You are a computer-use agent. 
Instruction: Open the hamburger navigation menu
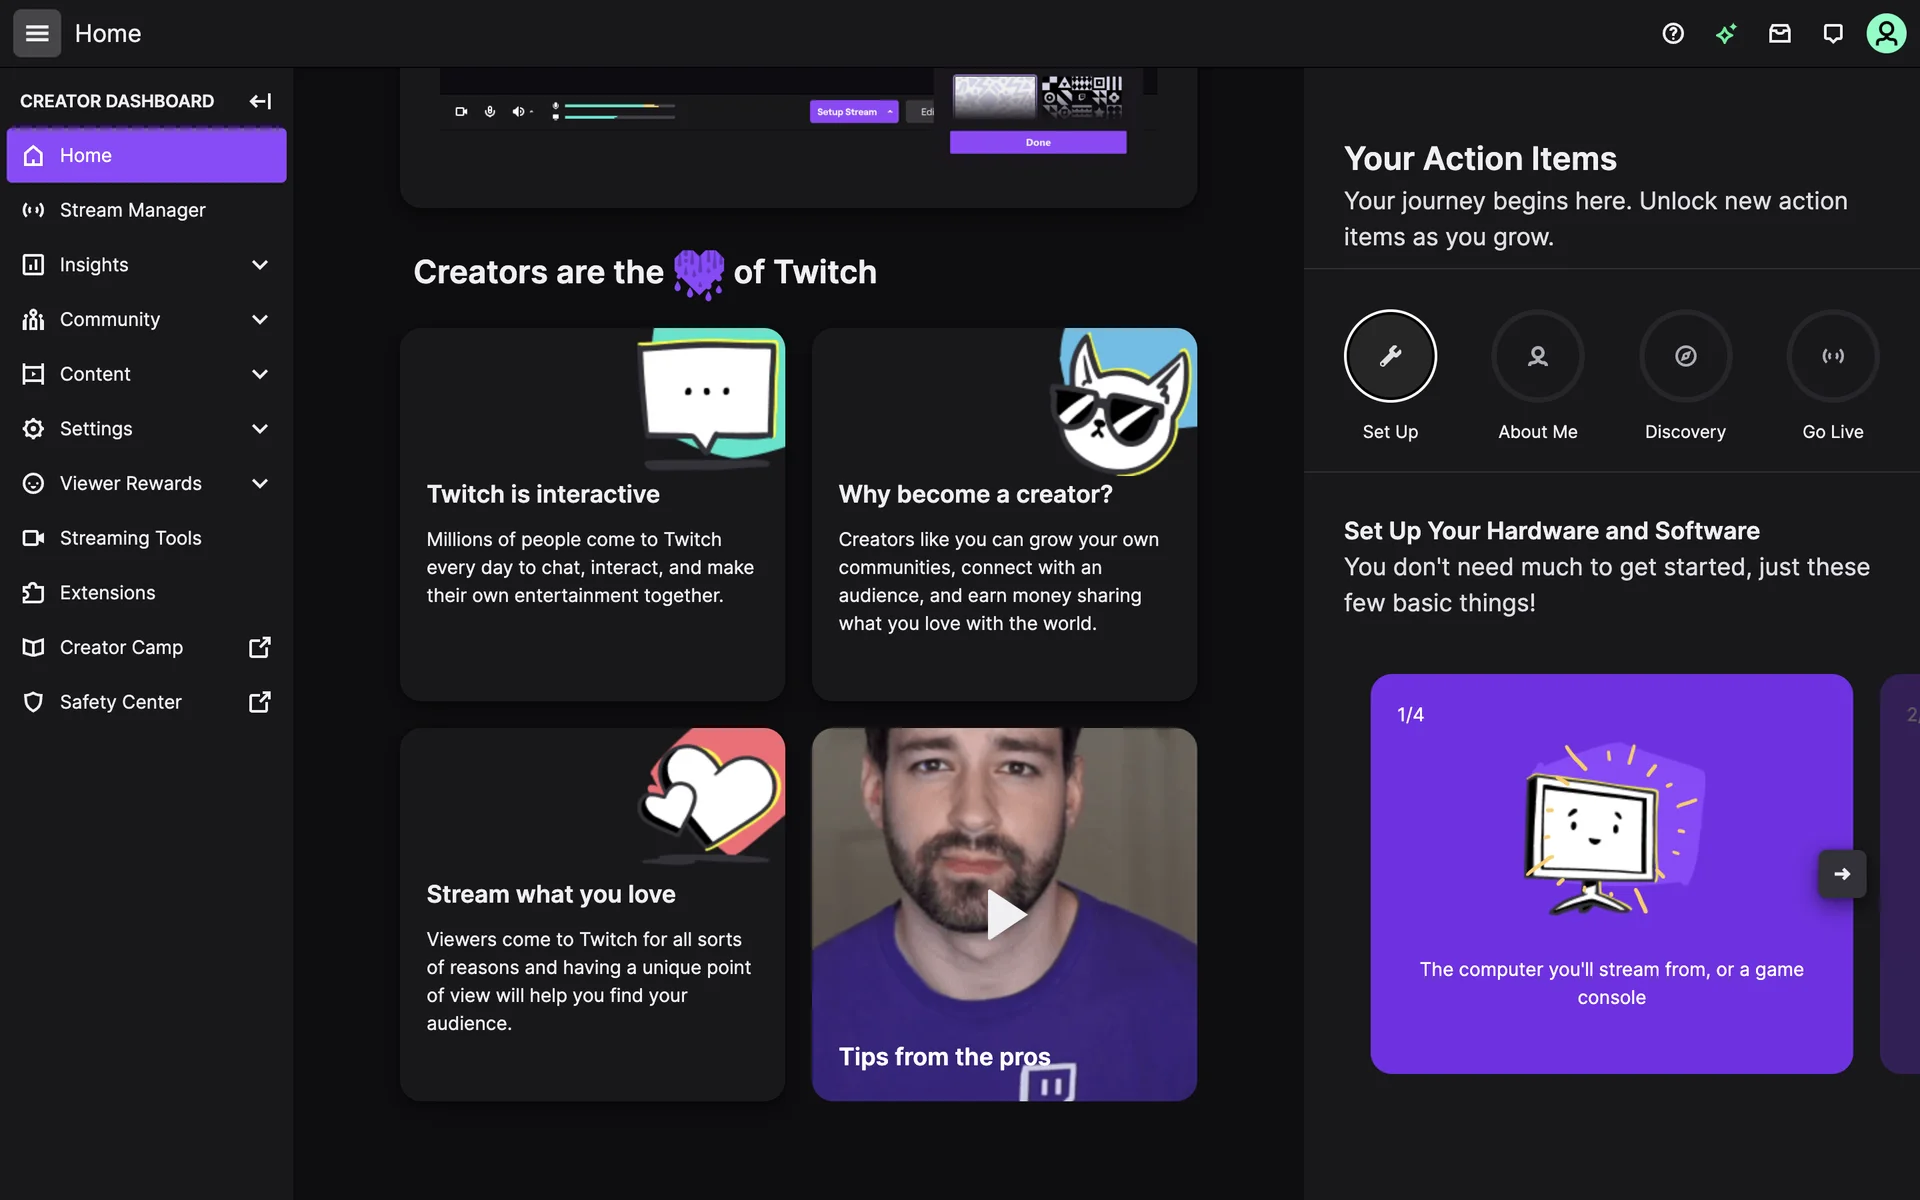37,33
